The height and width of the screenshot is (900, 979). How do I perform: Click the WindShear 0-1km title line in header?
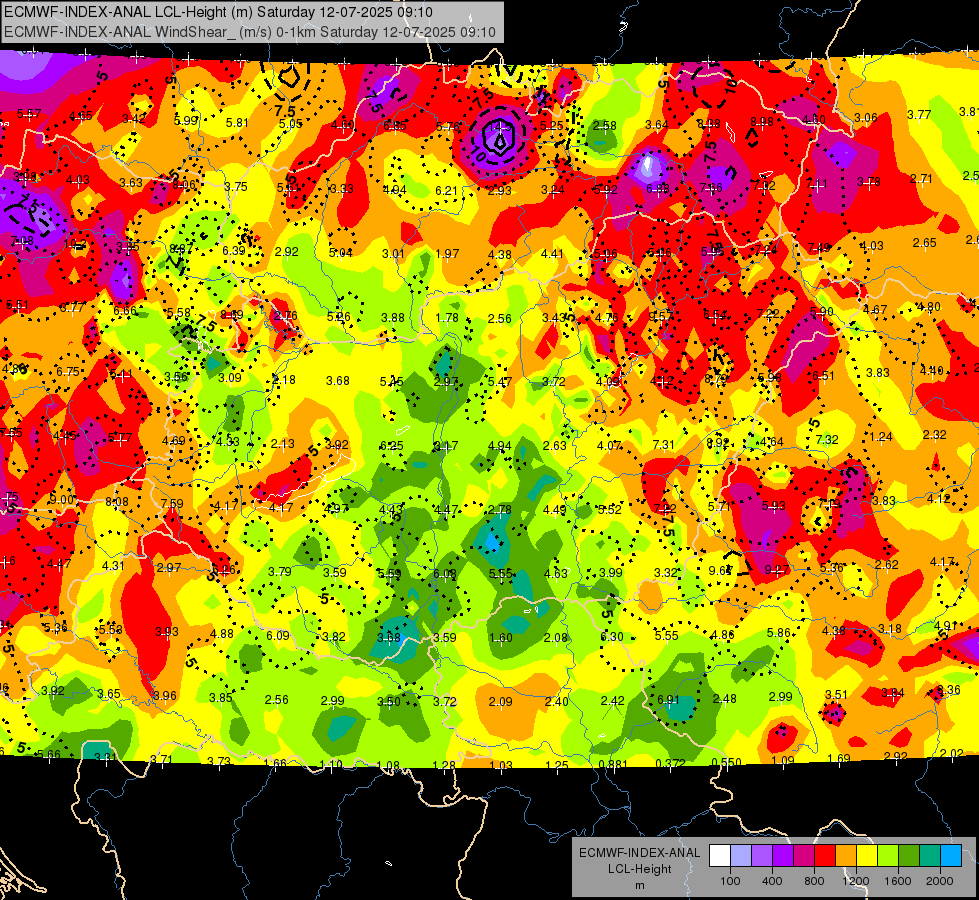point(250,32)
